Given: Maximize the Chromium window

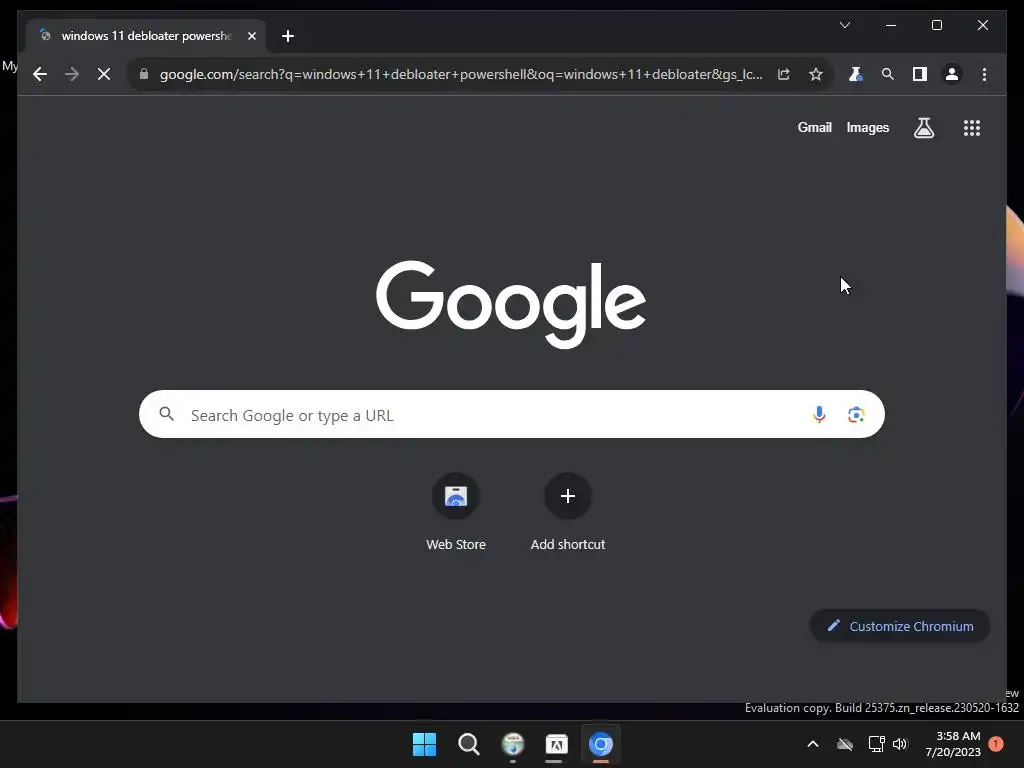Looking at the screenshot, I should [936, 25].
